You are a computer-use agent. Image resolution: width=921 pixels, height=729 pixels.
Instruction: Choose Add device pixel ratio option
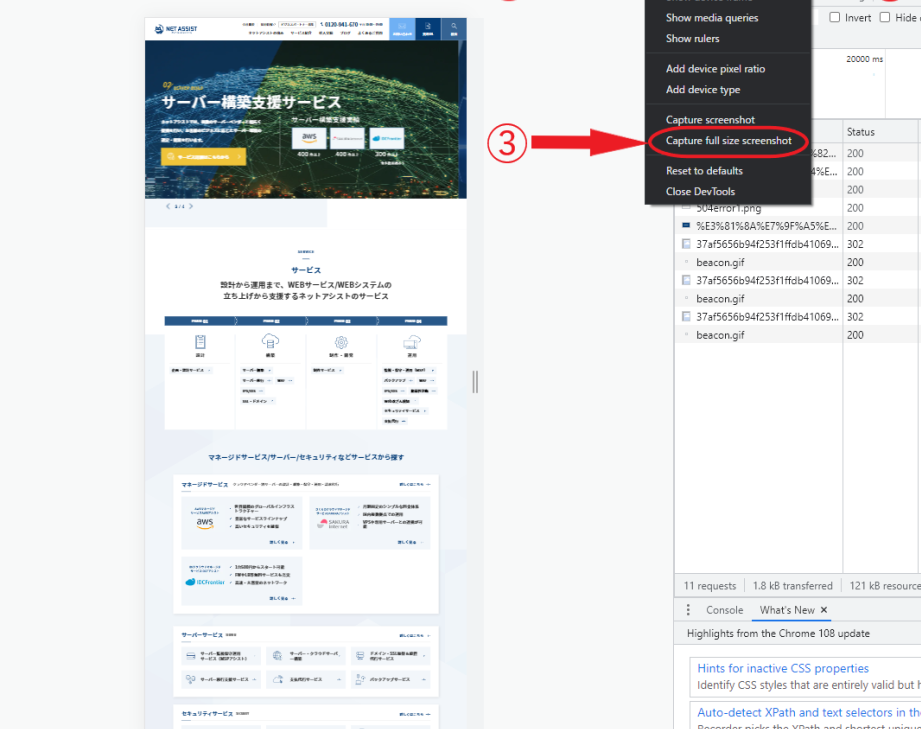click(x=715, y=69)
